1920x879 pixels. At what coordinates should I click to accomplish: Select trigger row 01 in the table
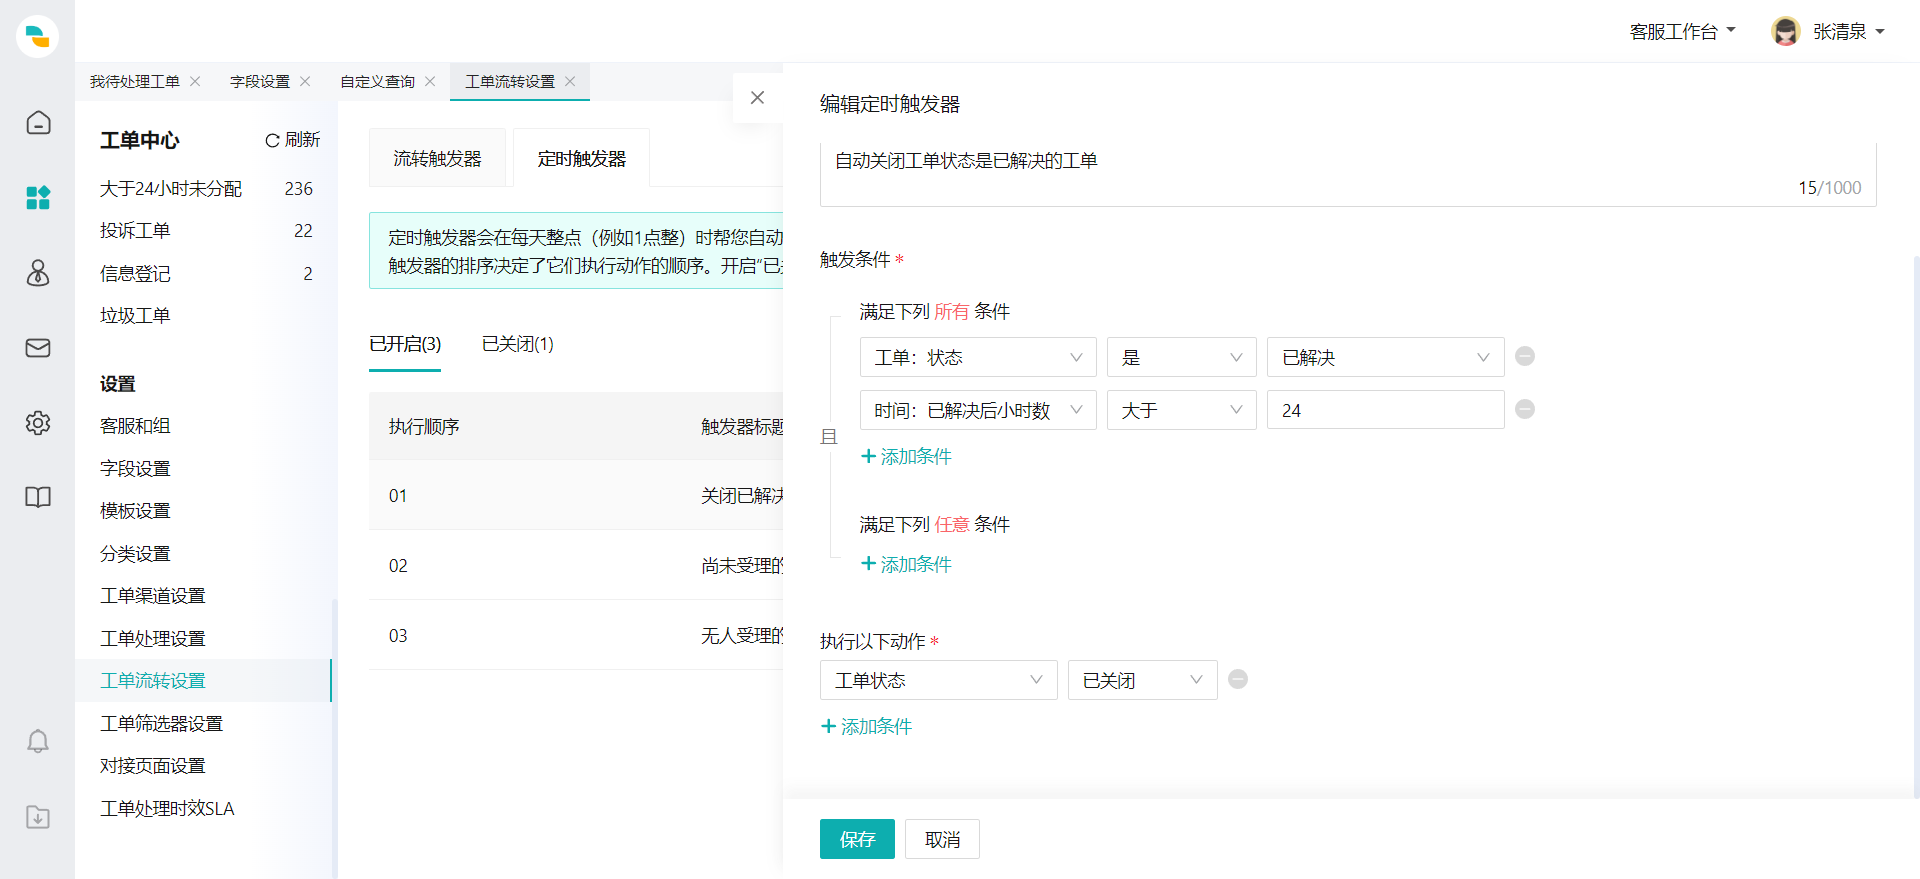(x=576, y=495)
